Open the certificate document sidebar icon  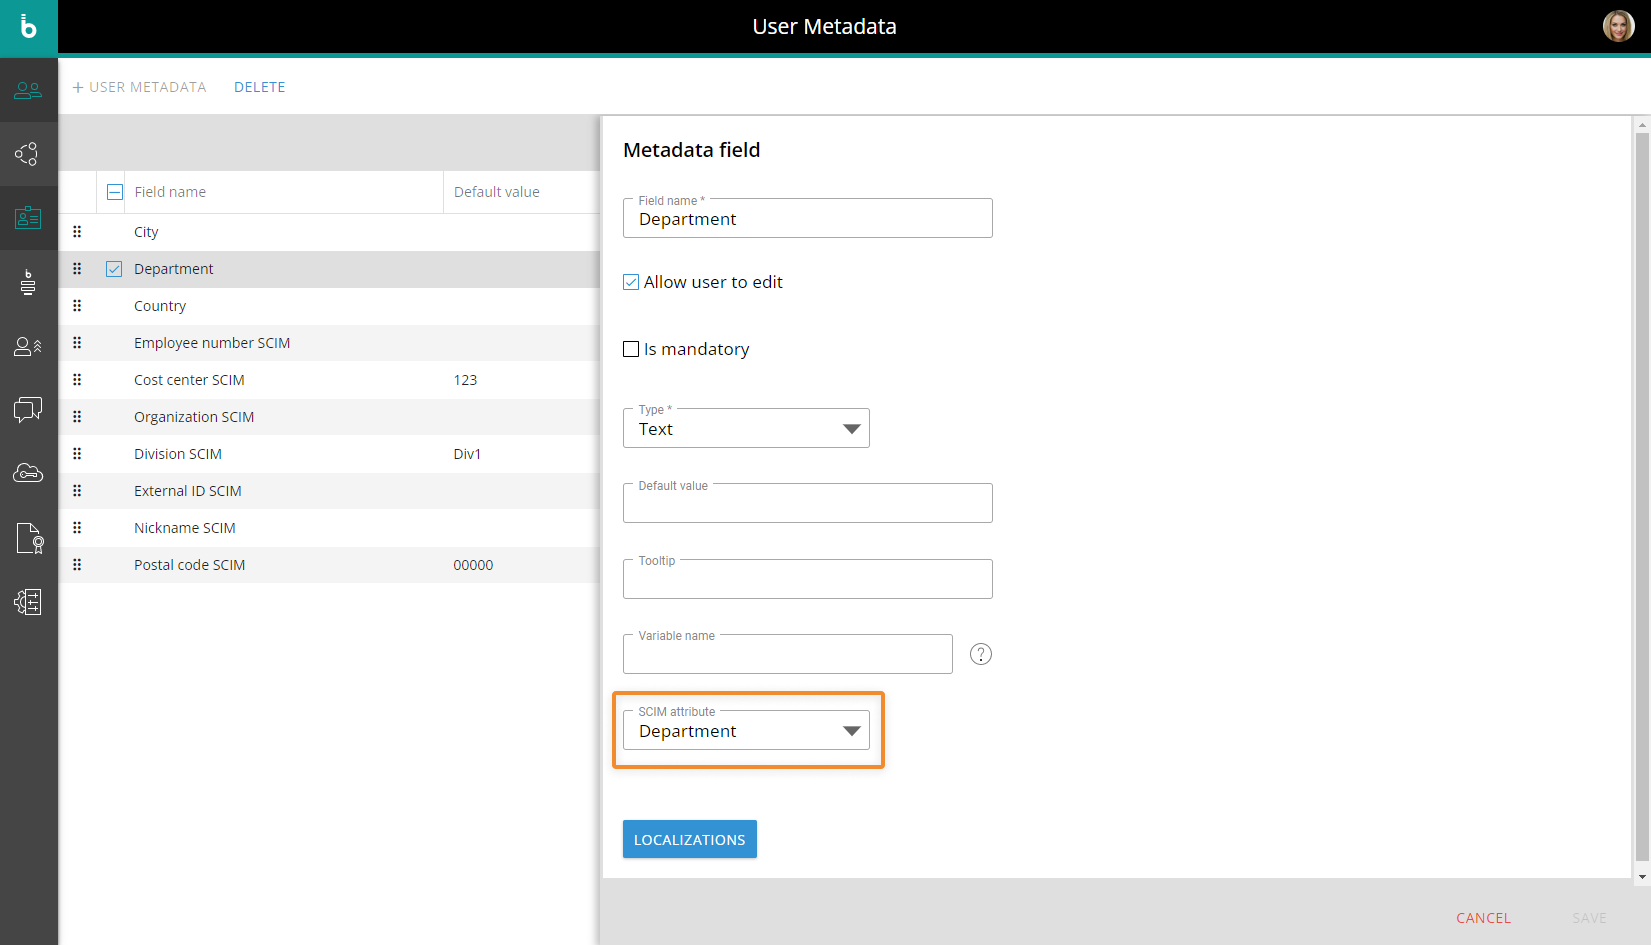tap(28, 538)
